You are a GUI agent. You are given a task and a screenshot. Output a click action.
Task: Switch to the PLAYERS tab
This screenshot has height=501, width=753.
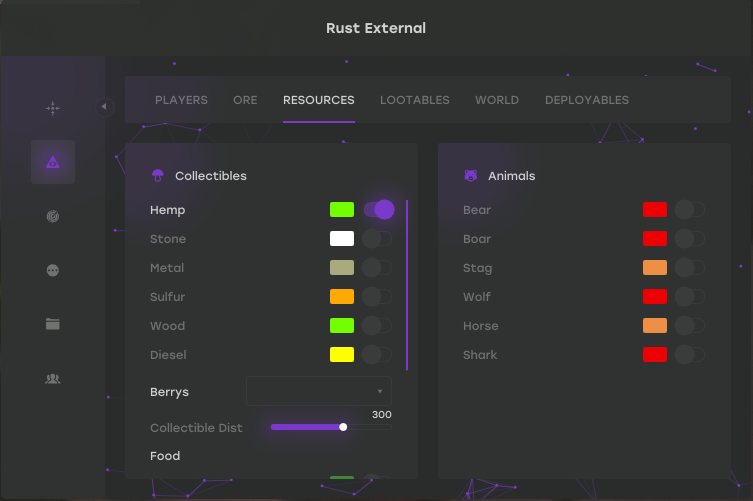coord(181,100)
